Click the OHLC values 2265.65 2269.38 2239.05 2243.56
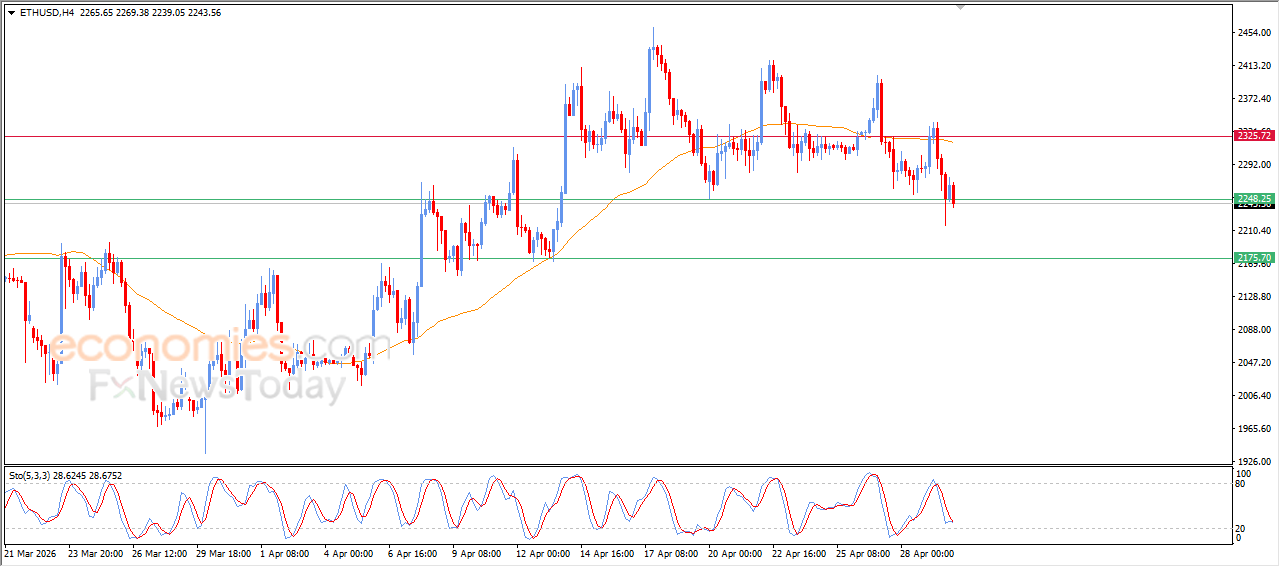Image resolution: width=1280 pixels, height=567 pixels. click(151, 12)
